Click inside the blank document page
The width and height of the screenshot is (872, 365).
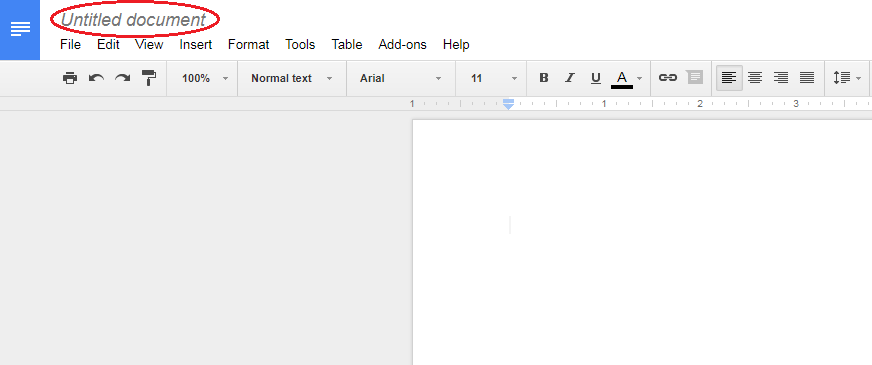(x=642, y=242)
